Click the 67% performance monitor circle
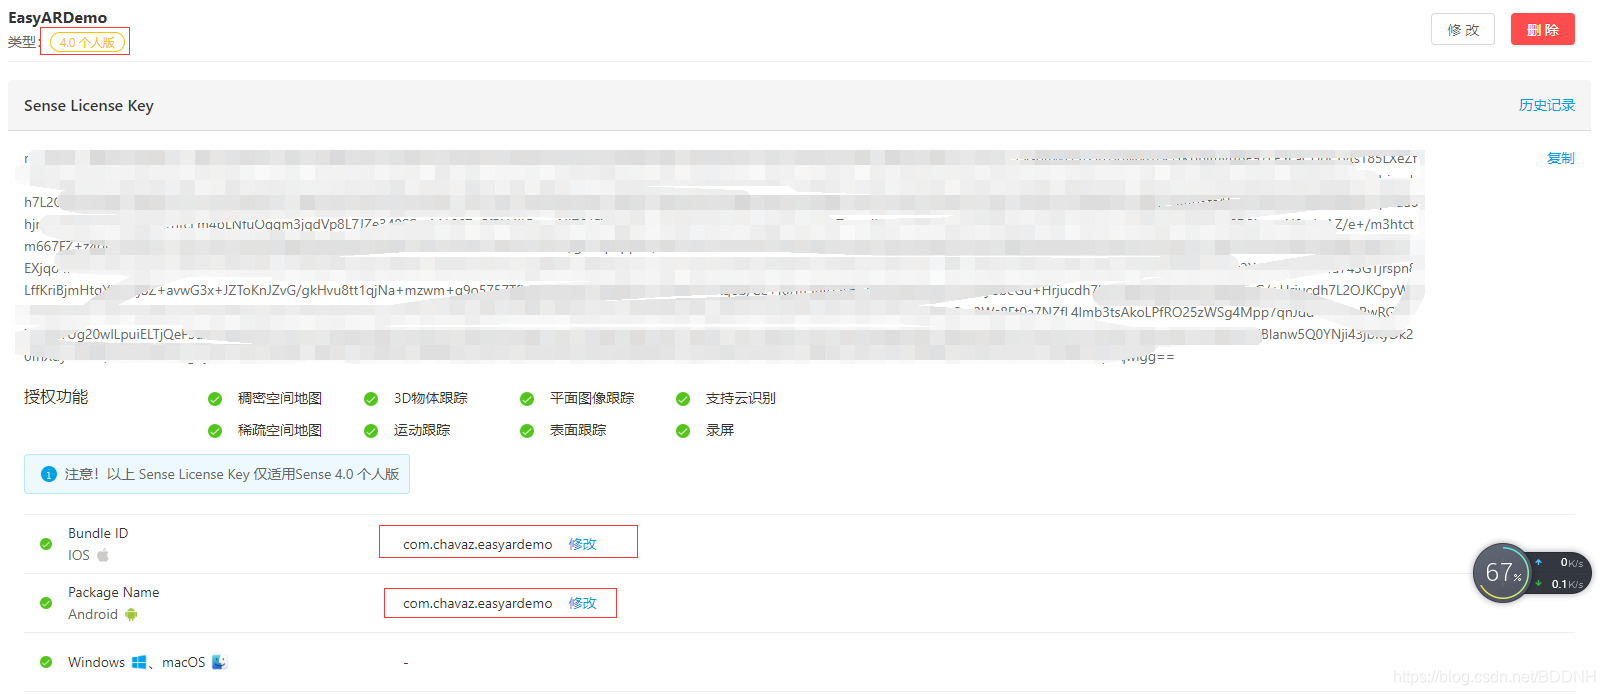This screenshot has height=695, width=1605. pyautogui.click(x=1501, y=573)
